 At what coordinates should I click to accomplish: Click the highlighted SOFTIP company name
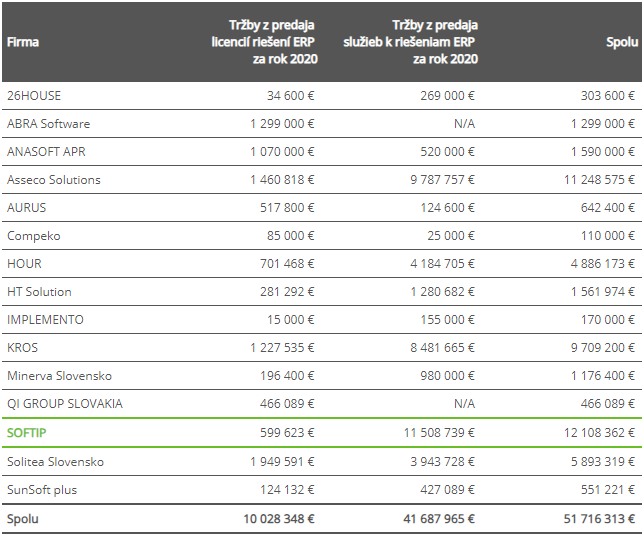[27, 434]
